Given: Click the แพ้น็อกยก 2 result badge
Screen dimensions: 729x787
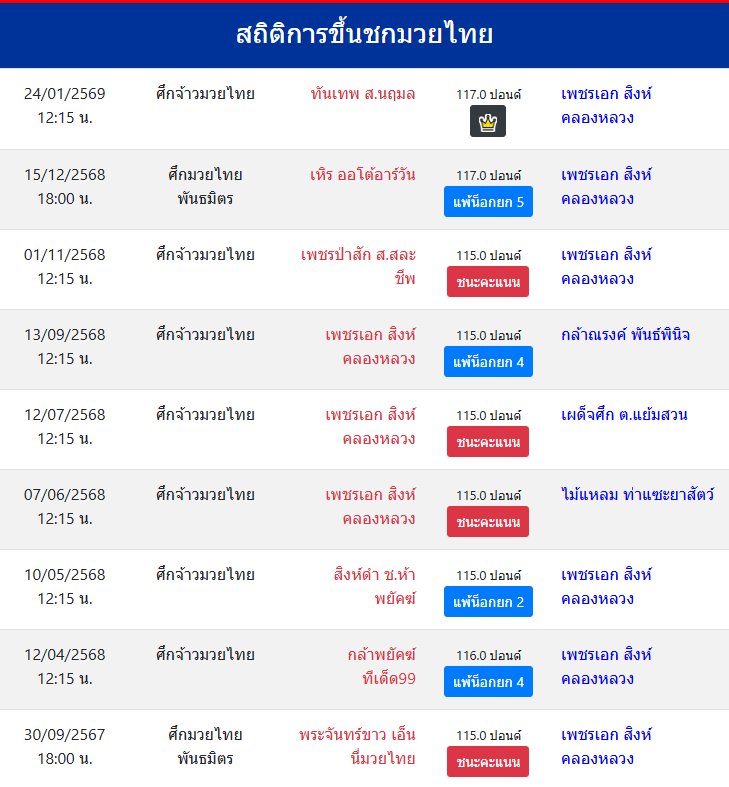Looking at the screenshot, I should 488,602.
